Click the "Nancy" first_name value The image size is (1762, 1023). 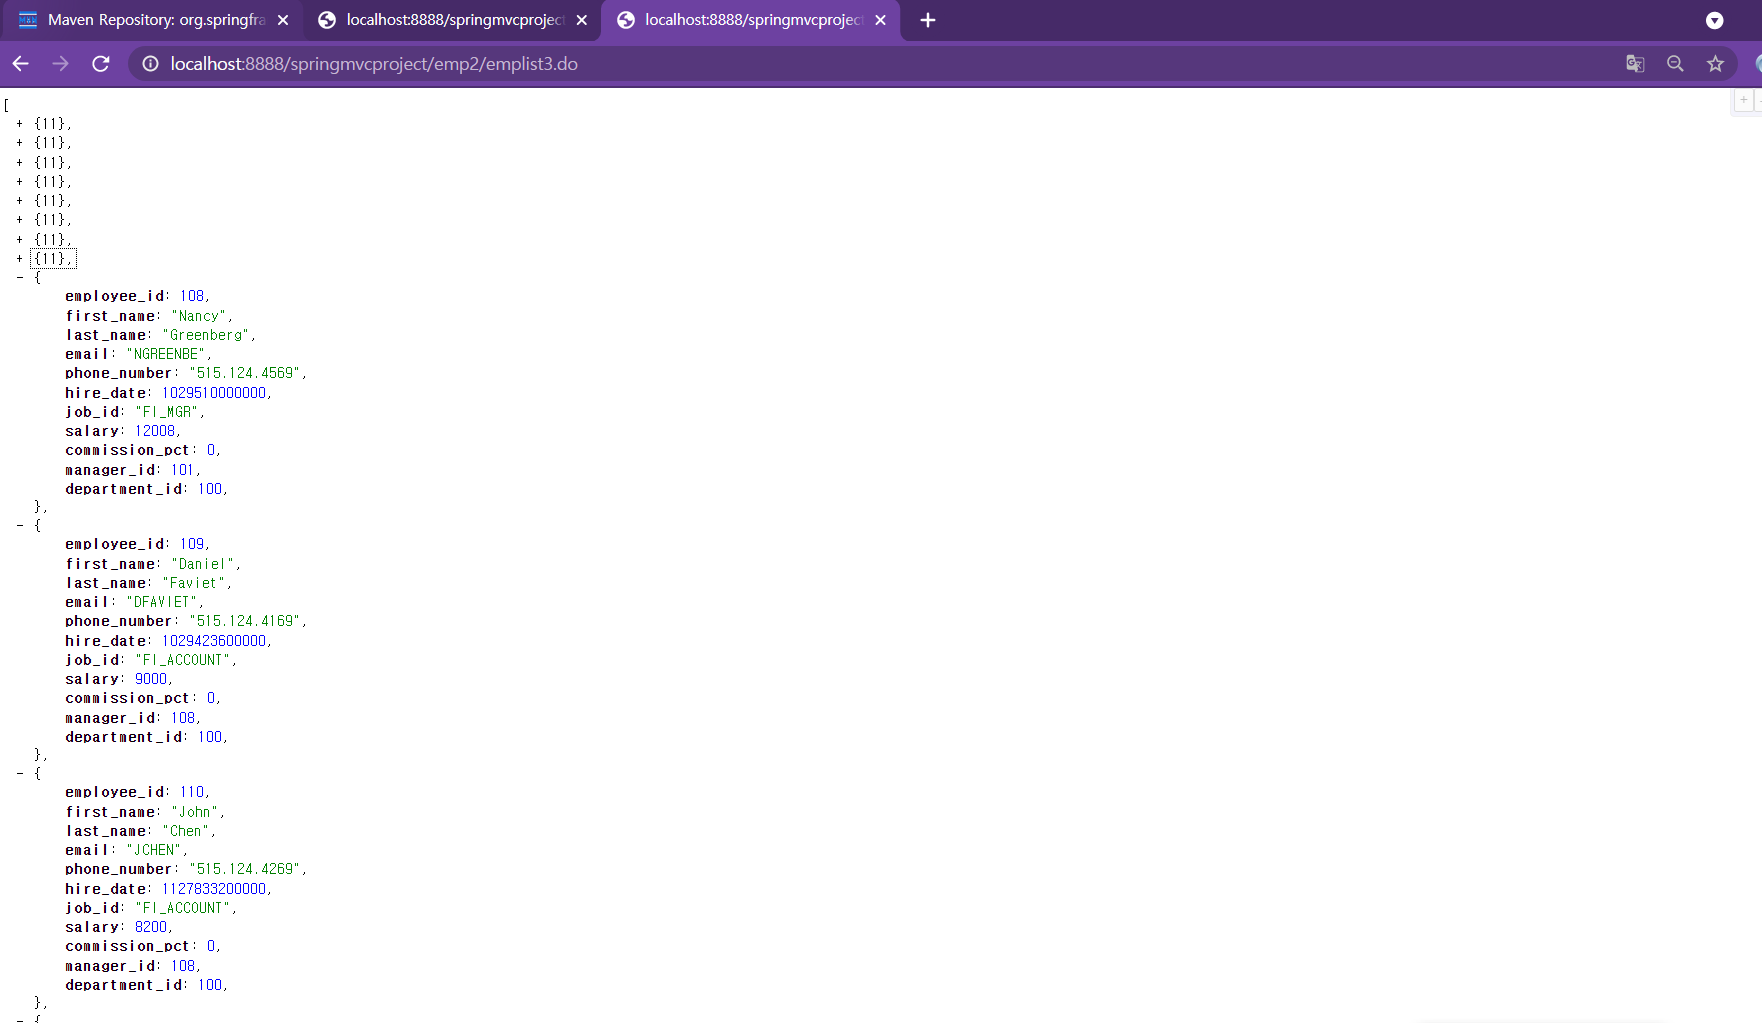[198, 316]
